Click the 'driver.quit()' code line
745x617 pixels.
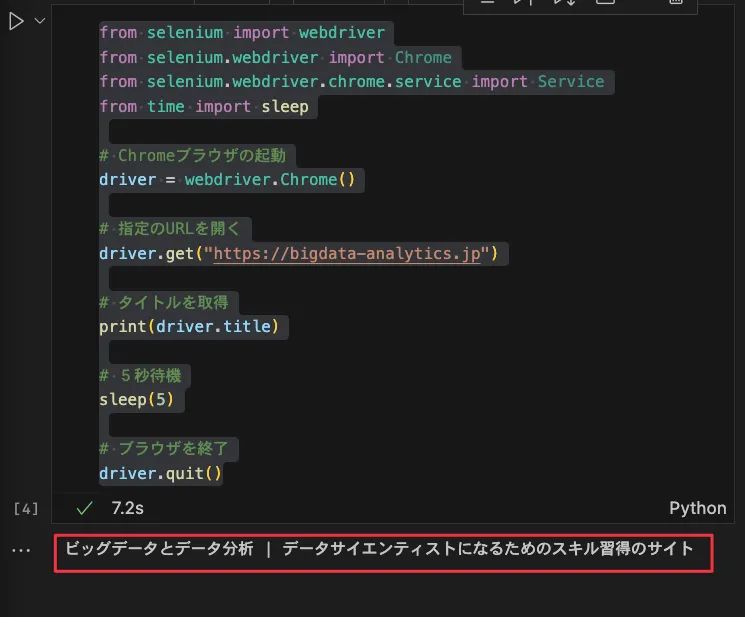[161, 473]
